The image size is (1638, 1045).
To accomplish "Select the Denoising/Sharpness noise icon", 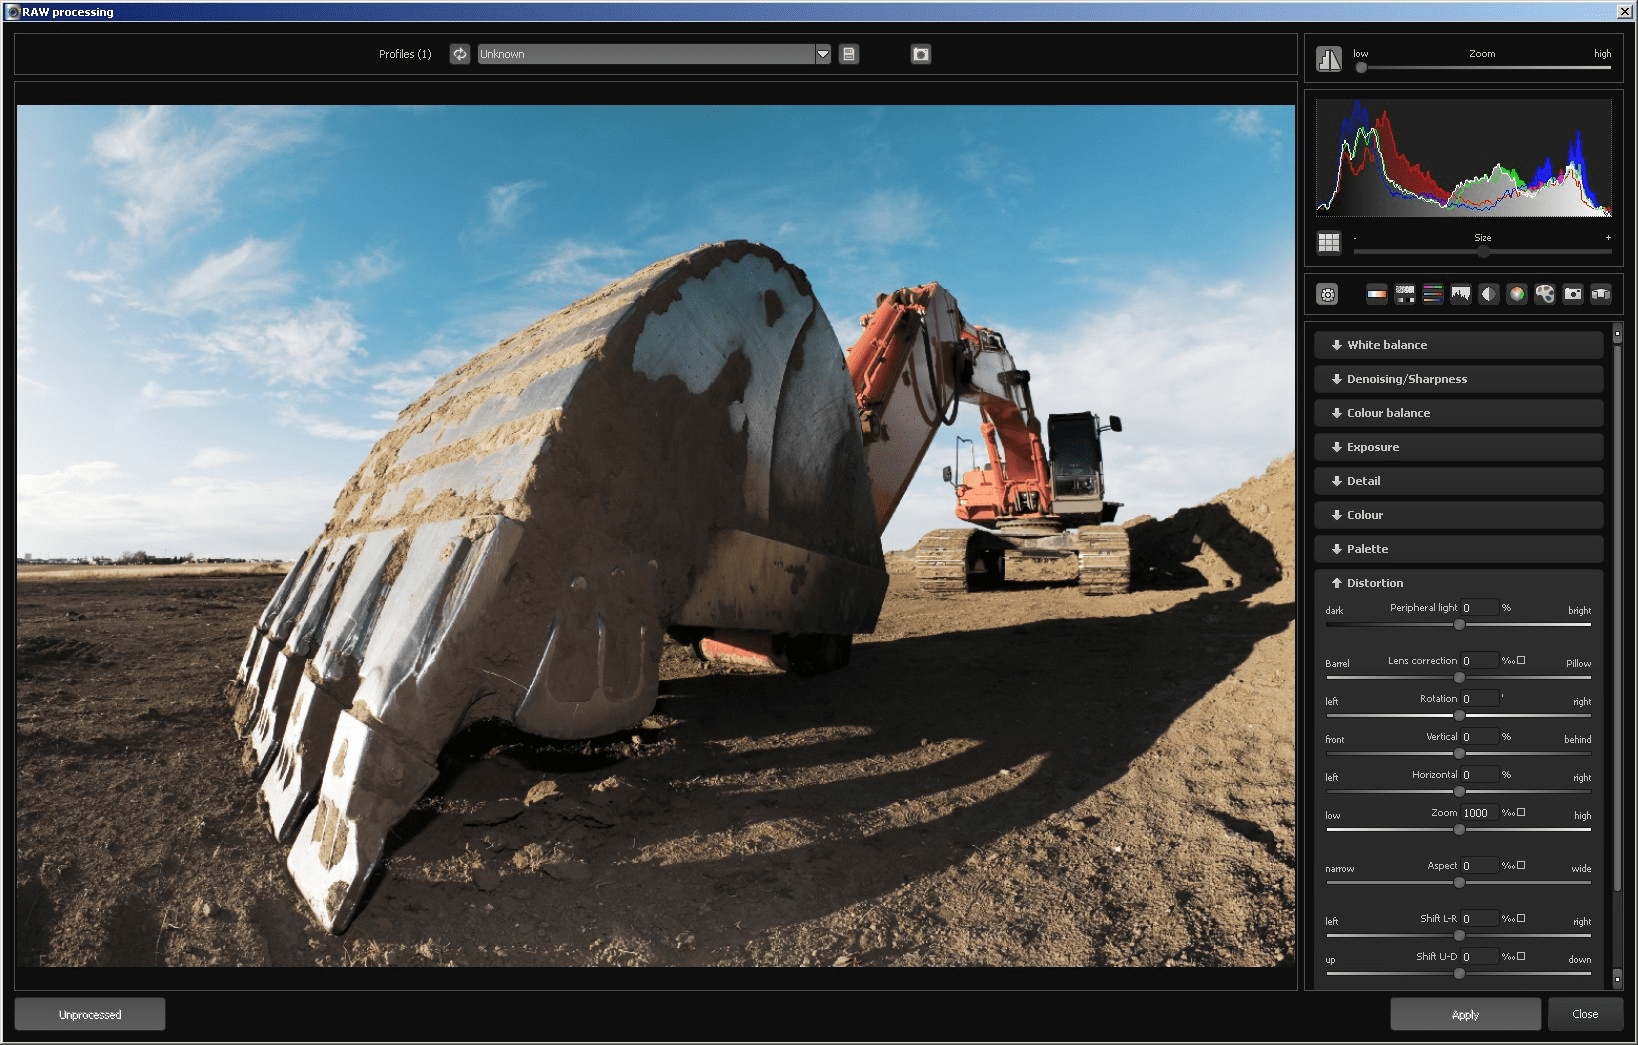I will coord(1404,294).
